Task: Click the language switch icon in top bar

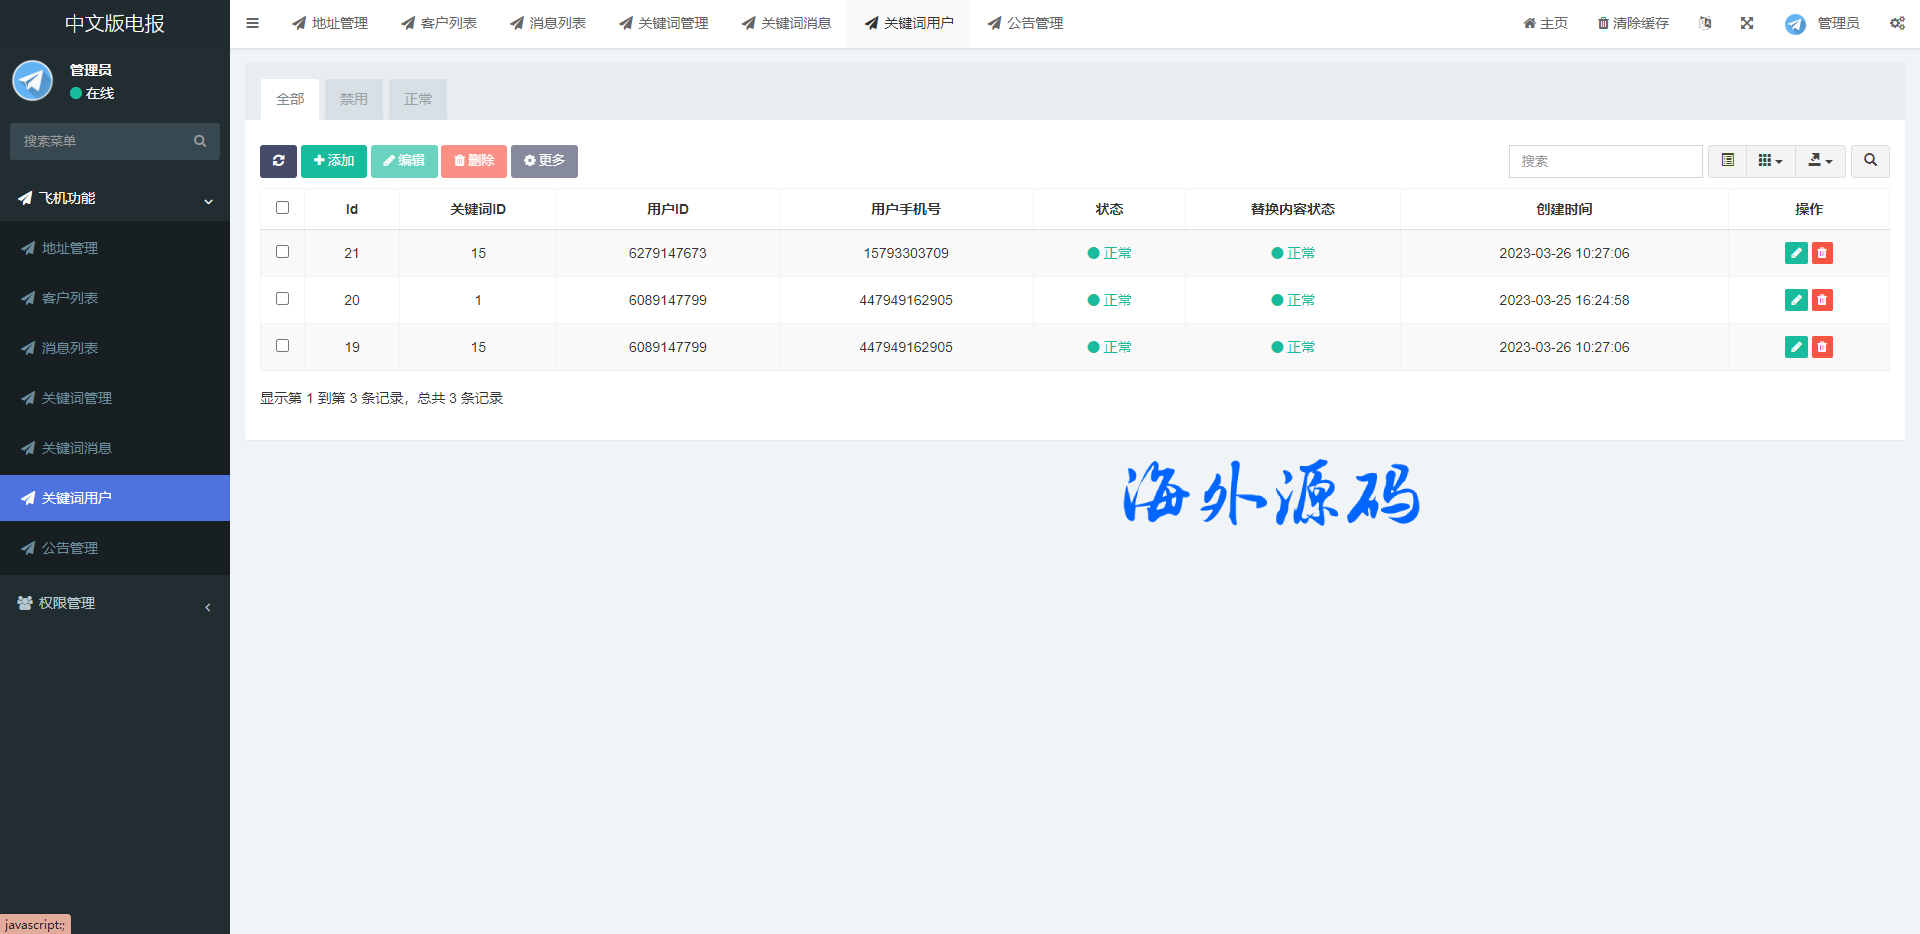Action: tap(1705, 23)
